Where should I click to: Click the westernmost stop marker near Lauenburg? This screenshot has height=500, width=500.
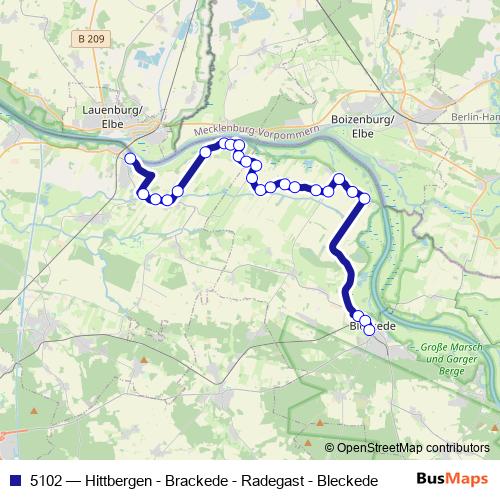click(x=130, y=159)
